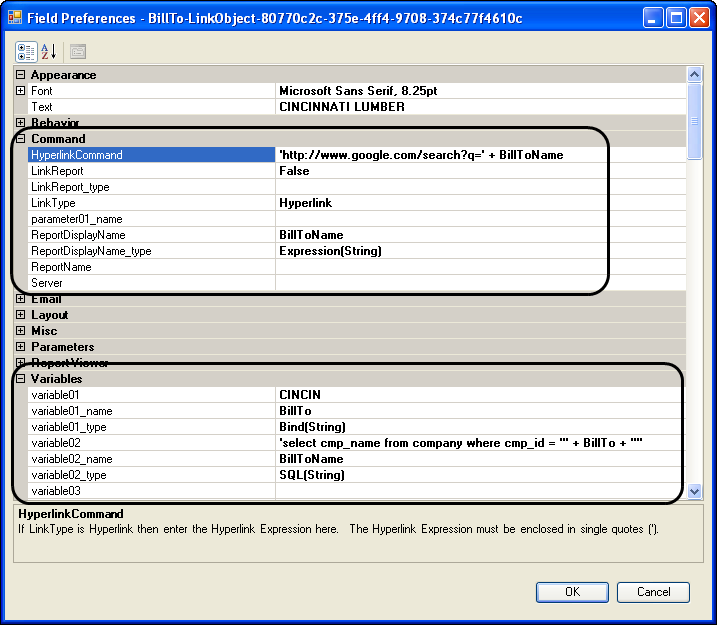
Task: Expand the Behavior category
Action: coord(21,123)
